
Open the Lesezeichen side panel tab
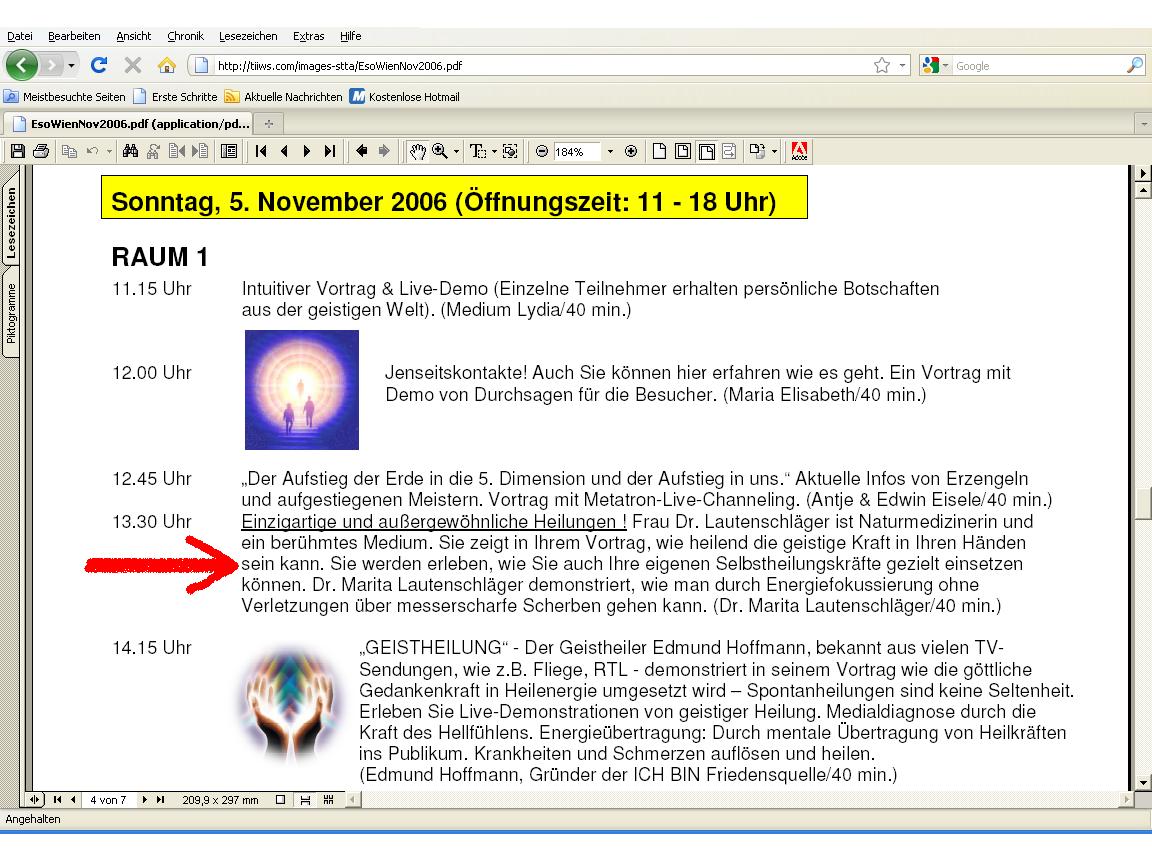[11, 222]
